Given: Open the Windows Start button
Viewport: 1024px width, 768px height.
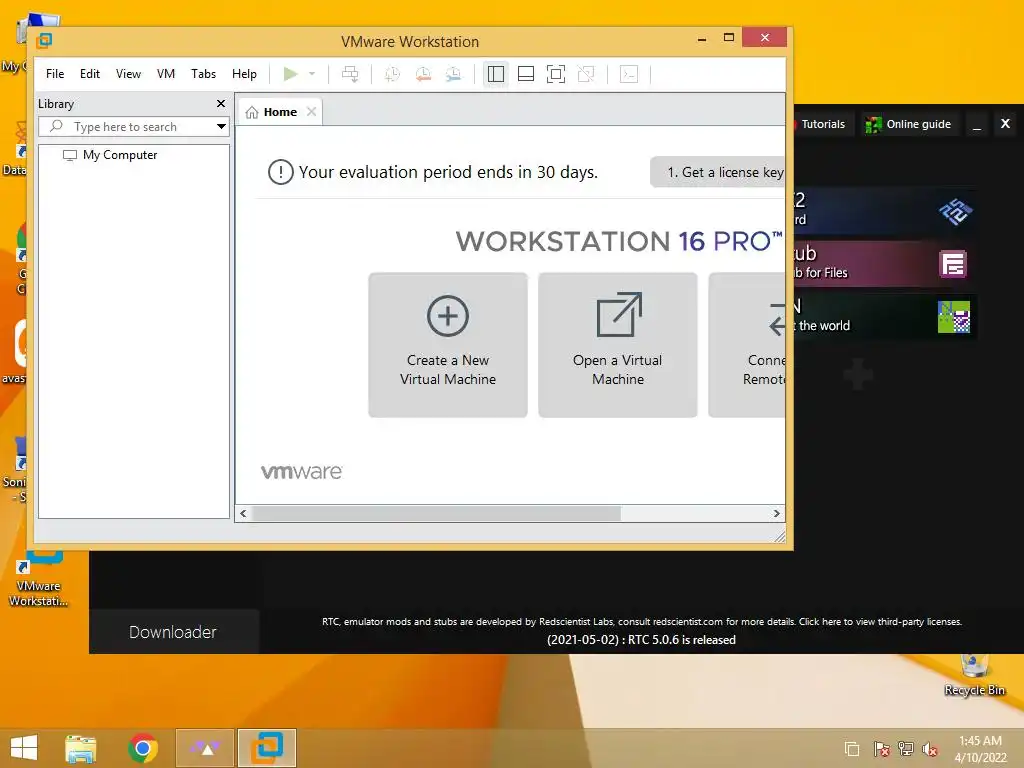Looking at the screenshot, I should click(24, 748).
